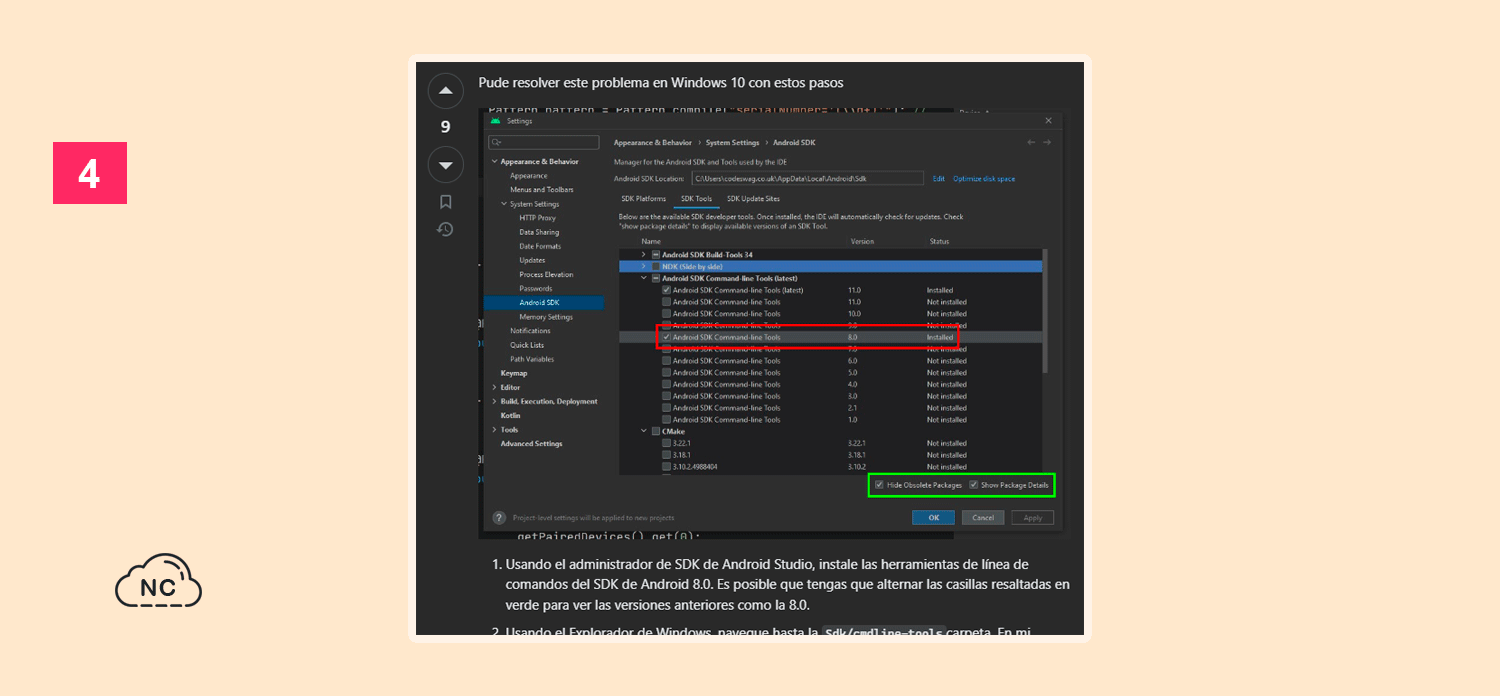
Task: Open Menus and Toolbars settings
Action: [542, 190]
